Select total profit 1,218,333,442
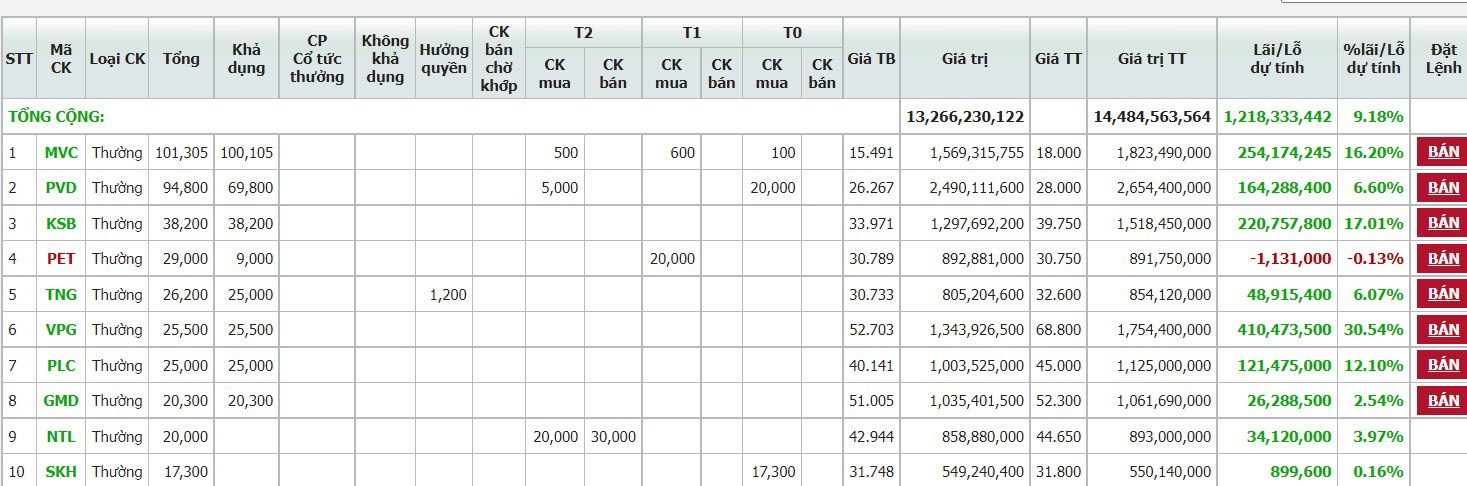The height and width of the screenshot is (486, 1467). pyautogui.click(x=1277, y=117)
